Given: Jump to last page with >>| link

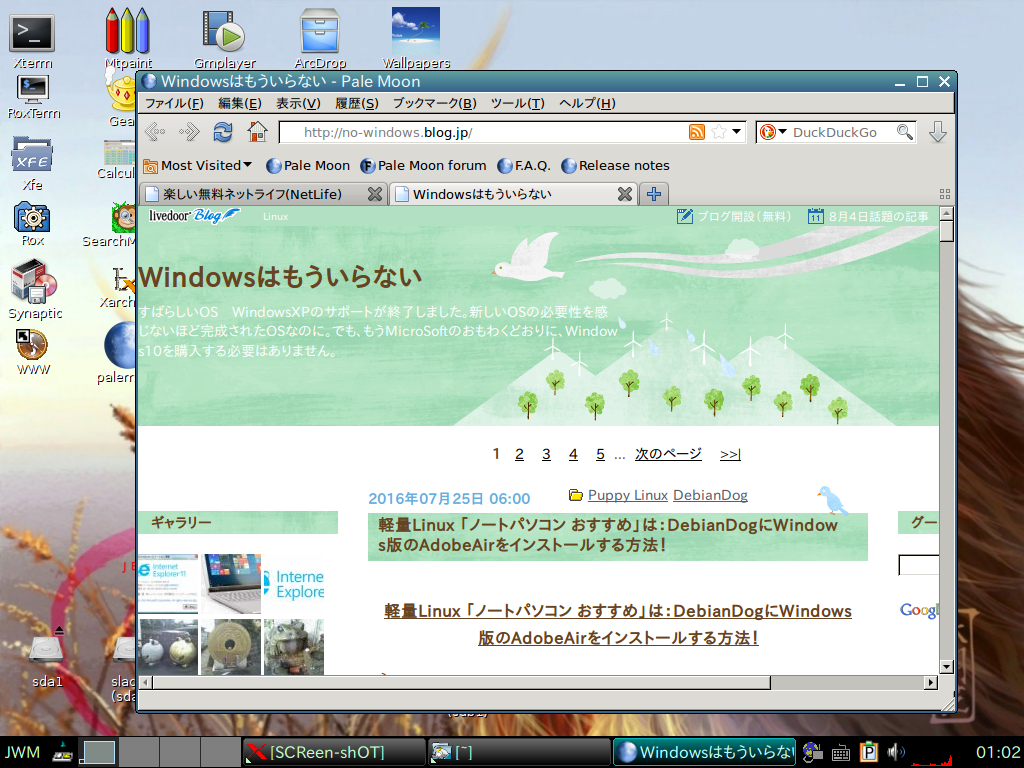Looking at the screenshot, I should click(730, 454).
